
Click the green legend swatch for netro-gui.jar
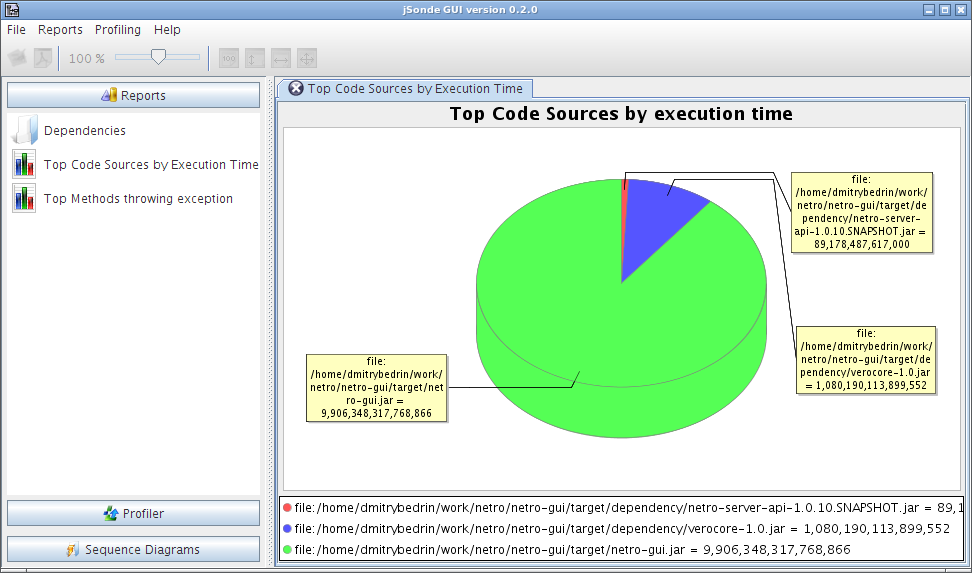(287, 549)
